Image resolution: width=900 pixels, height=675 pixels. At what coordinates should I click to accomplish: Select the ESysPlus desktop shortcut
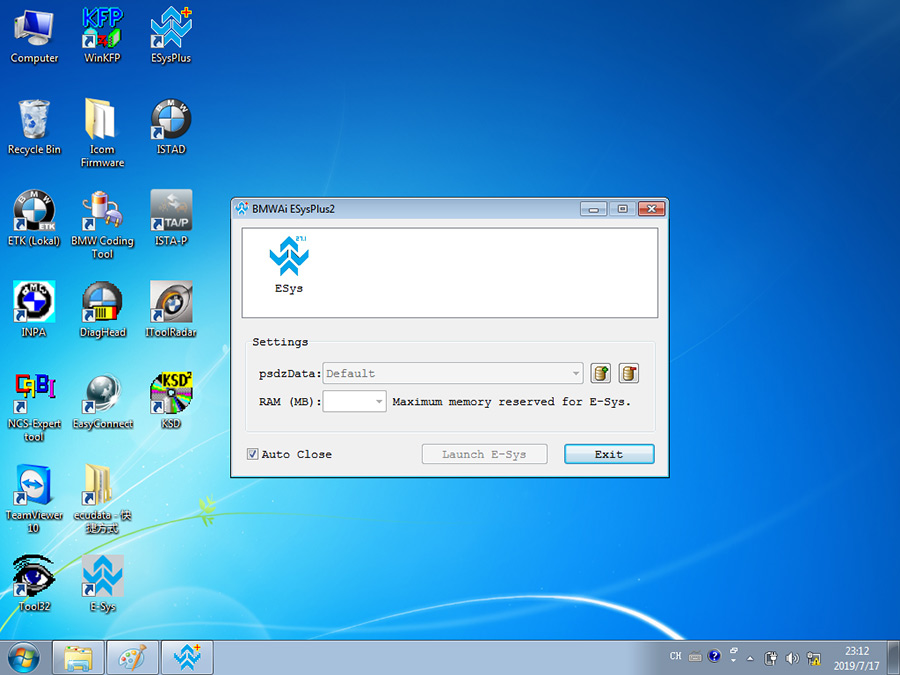click(x=171, y=36)
